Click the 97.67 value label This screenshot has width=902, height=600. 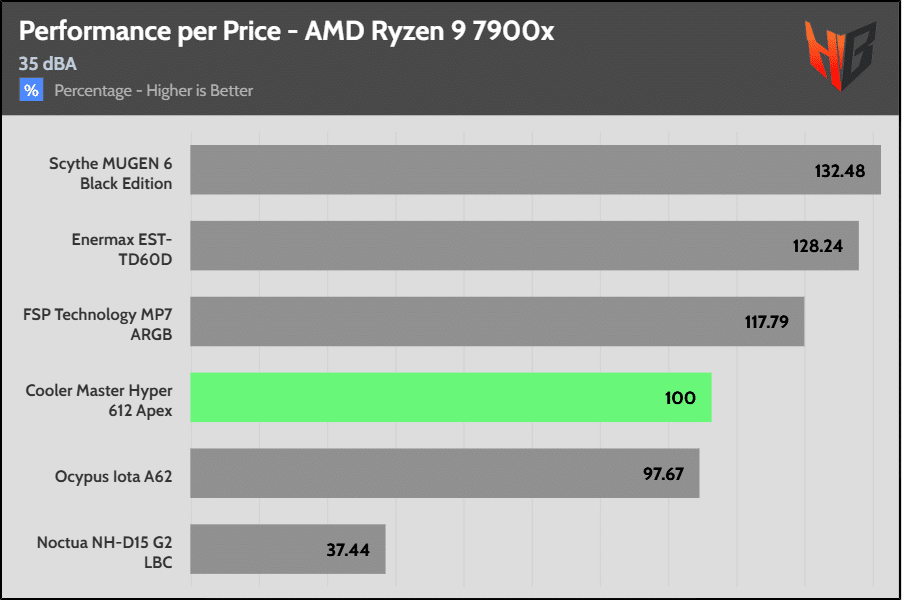coord(663,474)
